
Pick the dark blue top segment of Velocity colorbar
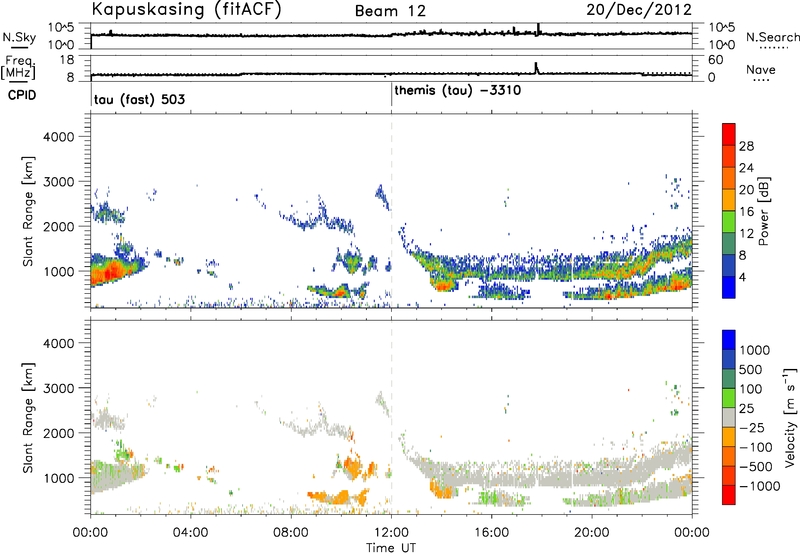tap(729, 340)
